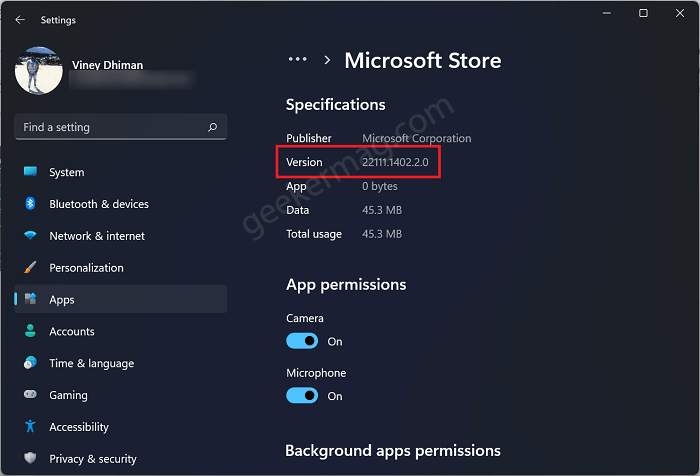
Task: Click the Bluetooth icon in sidebar
Action: [x=30, y=204]
